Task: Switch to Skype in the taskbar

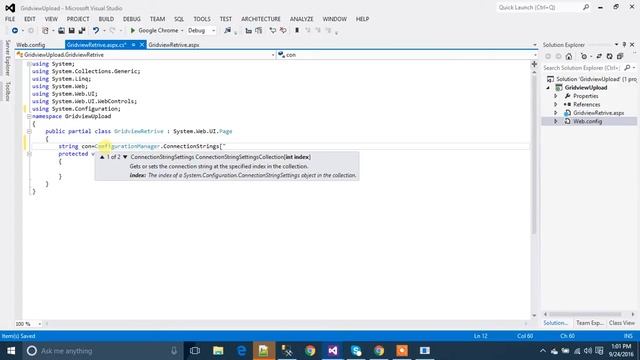Action: [356, 351]
